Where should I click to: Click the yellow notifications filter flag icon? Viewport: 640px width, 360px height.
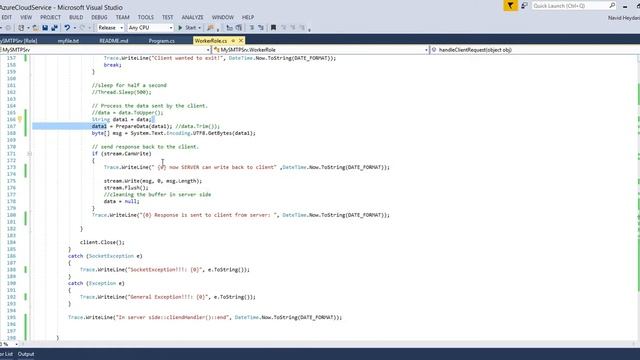click(x=510, y=6)
